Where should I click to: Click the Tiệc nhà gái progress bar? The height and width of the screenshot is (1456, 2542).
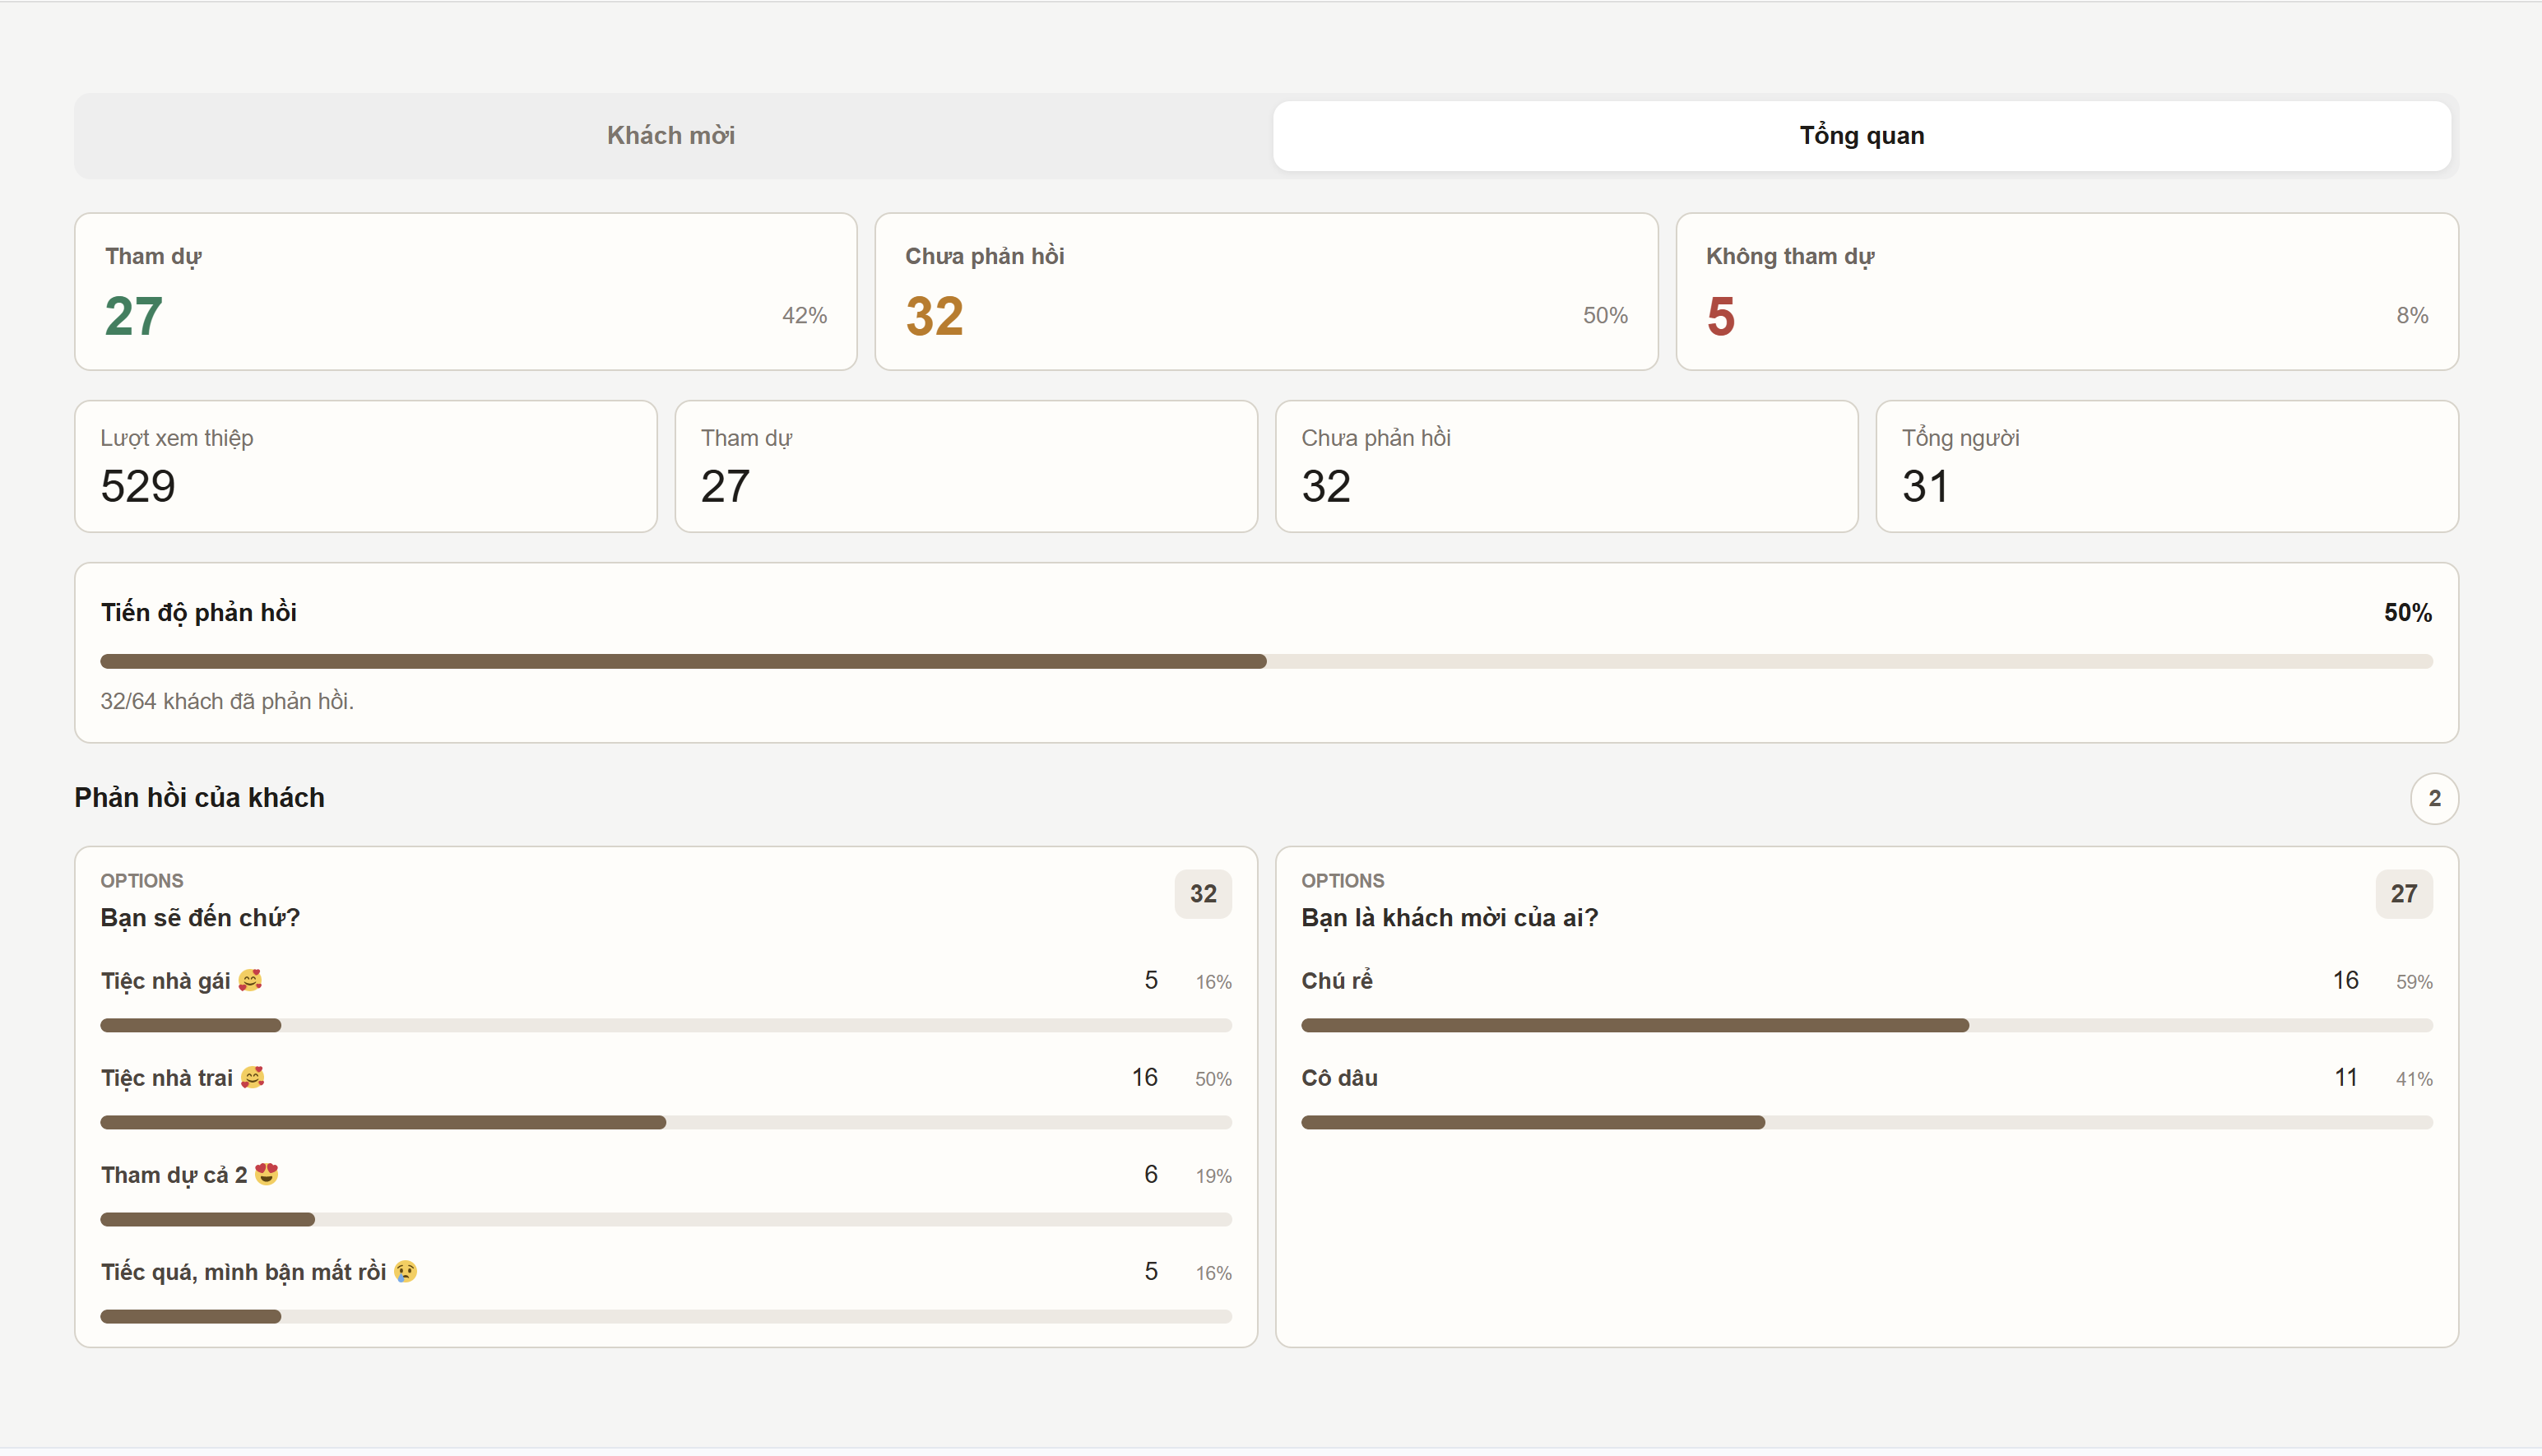point(666,1025)
